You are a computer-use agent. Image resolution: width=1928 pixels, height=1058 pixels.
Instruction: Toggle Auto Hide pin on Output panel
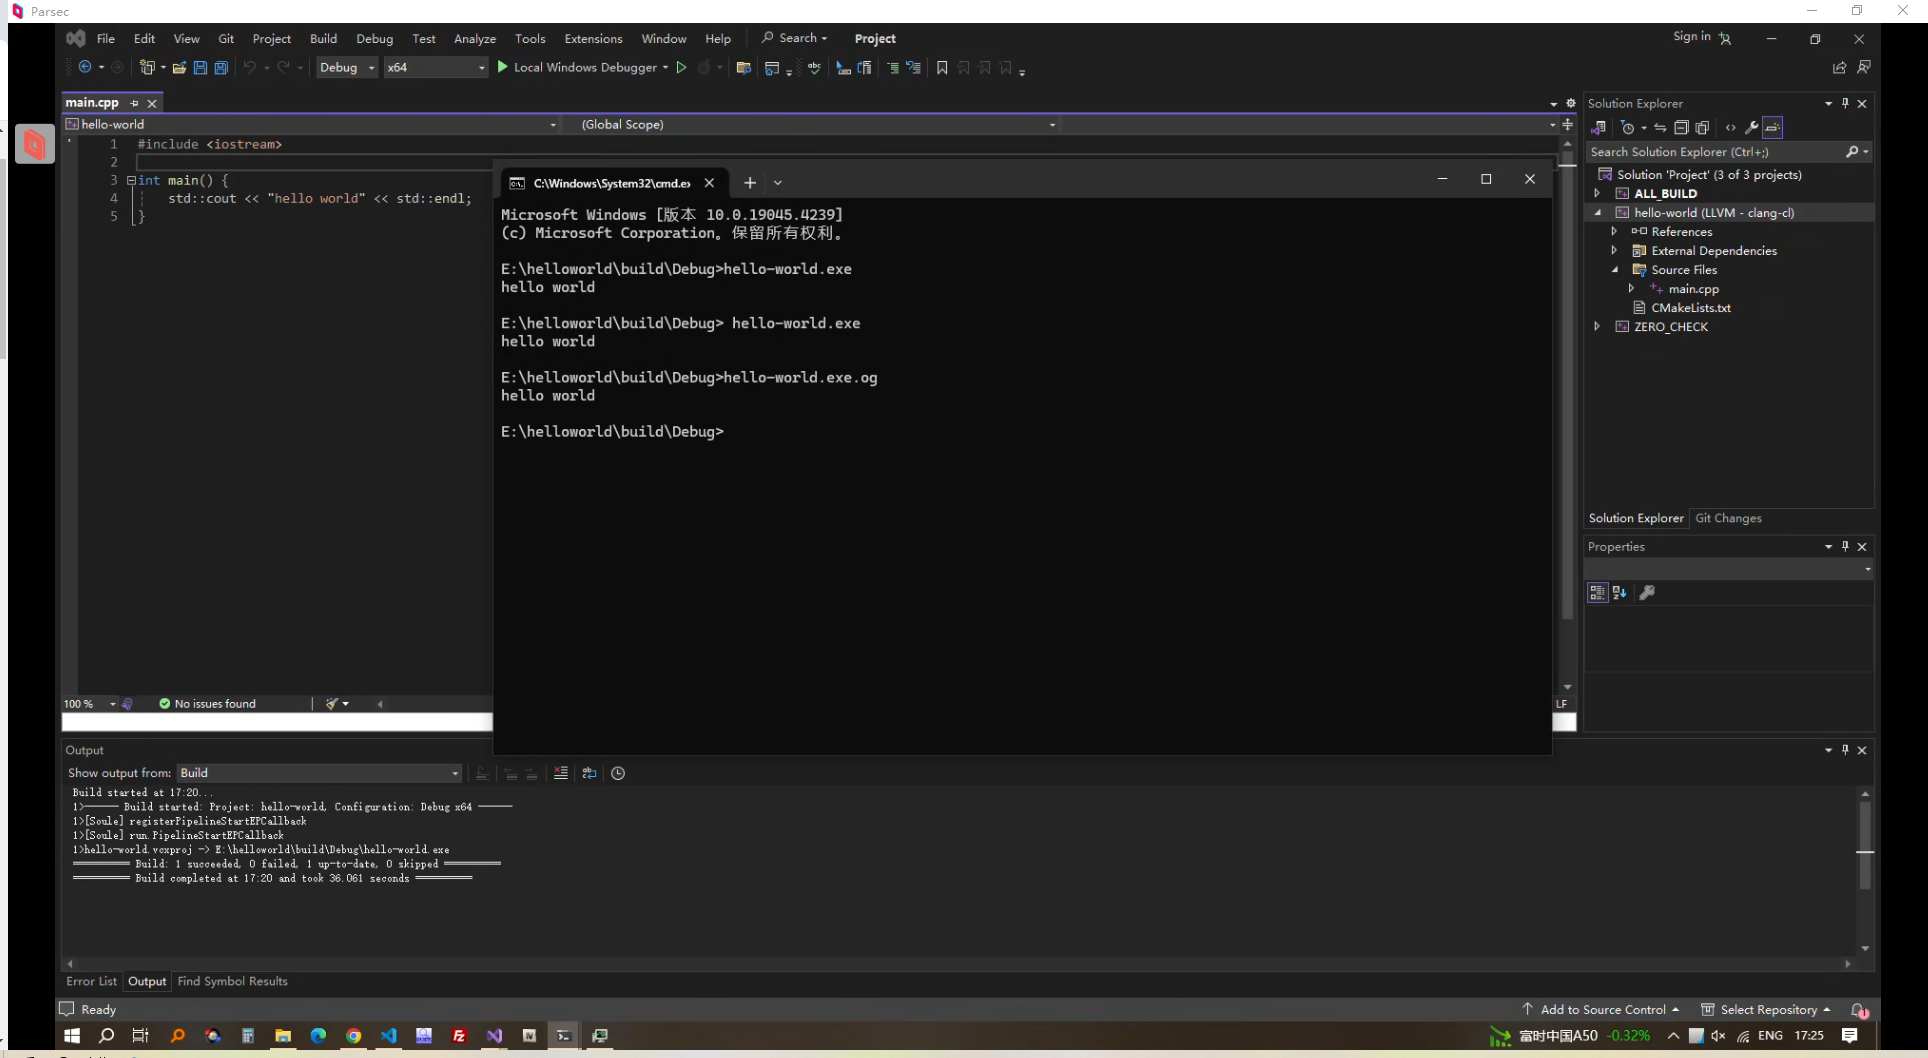(1845, 750)
